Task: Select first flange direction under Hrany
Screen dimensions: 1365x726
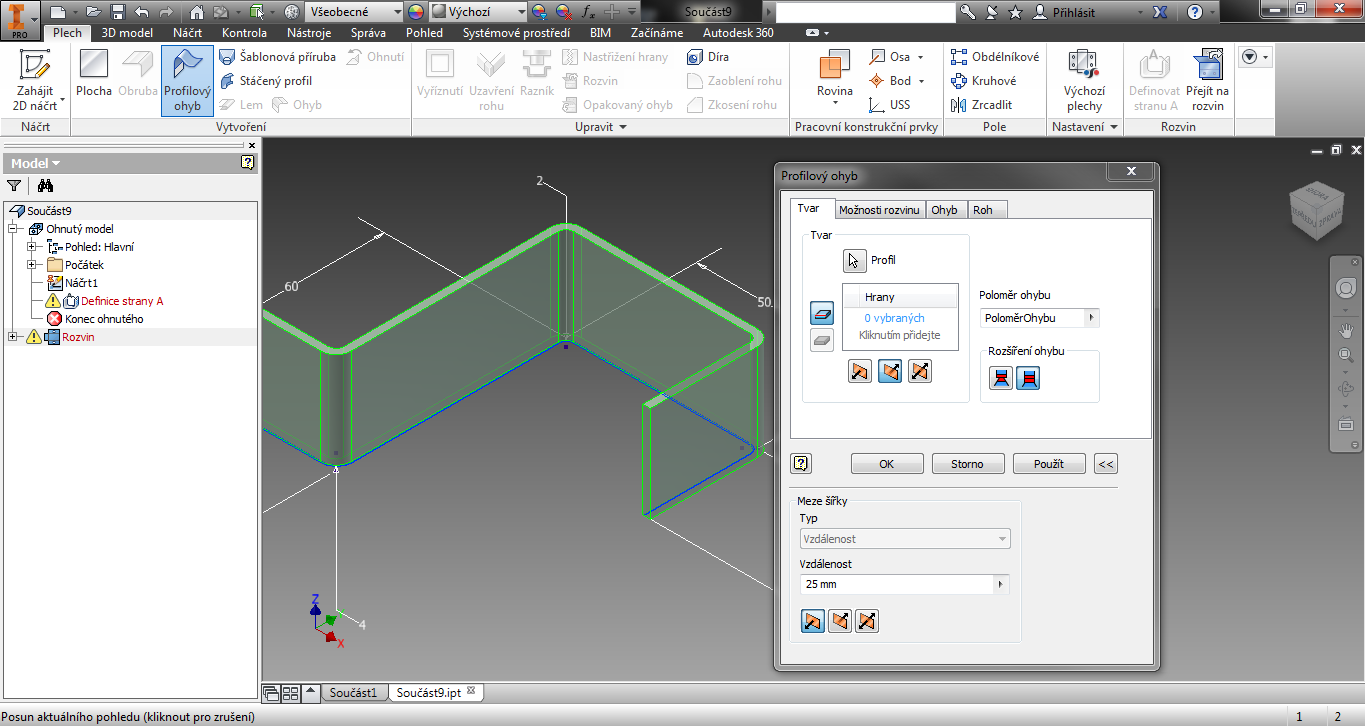Action: click(x=859, y=371)
